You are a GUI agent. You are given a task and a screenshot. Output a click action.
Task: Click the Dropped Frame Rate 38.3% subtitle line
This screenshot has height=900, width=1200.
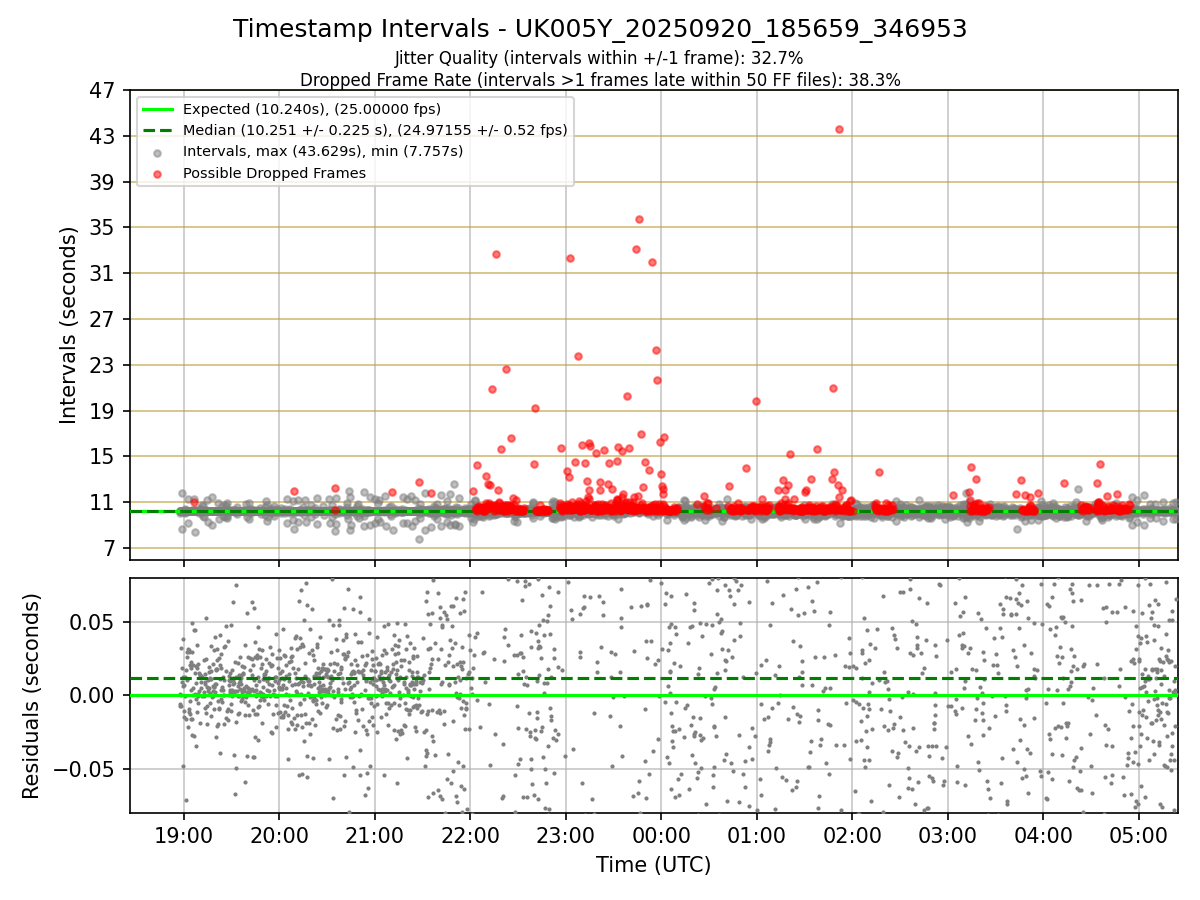600,80
